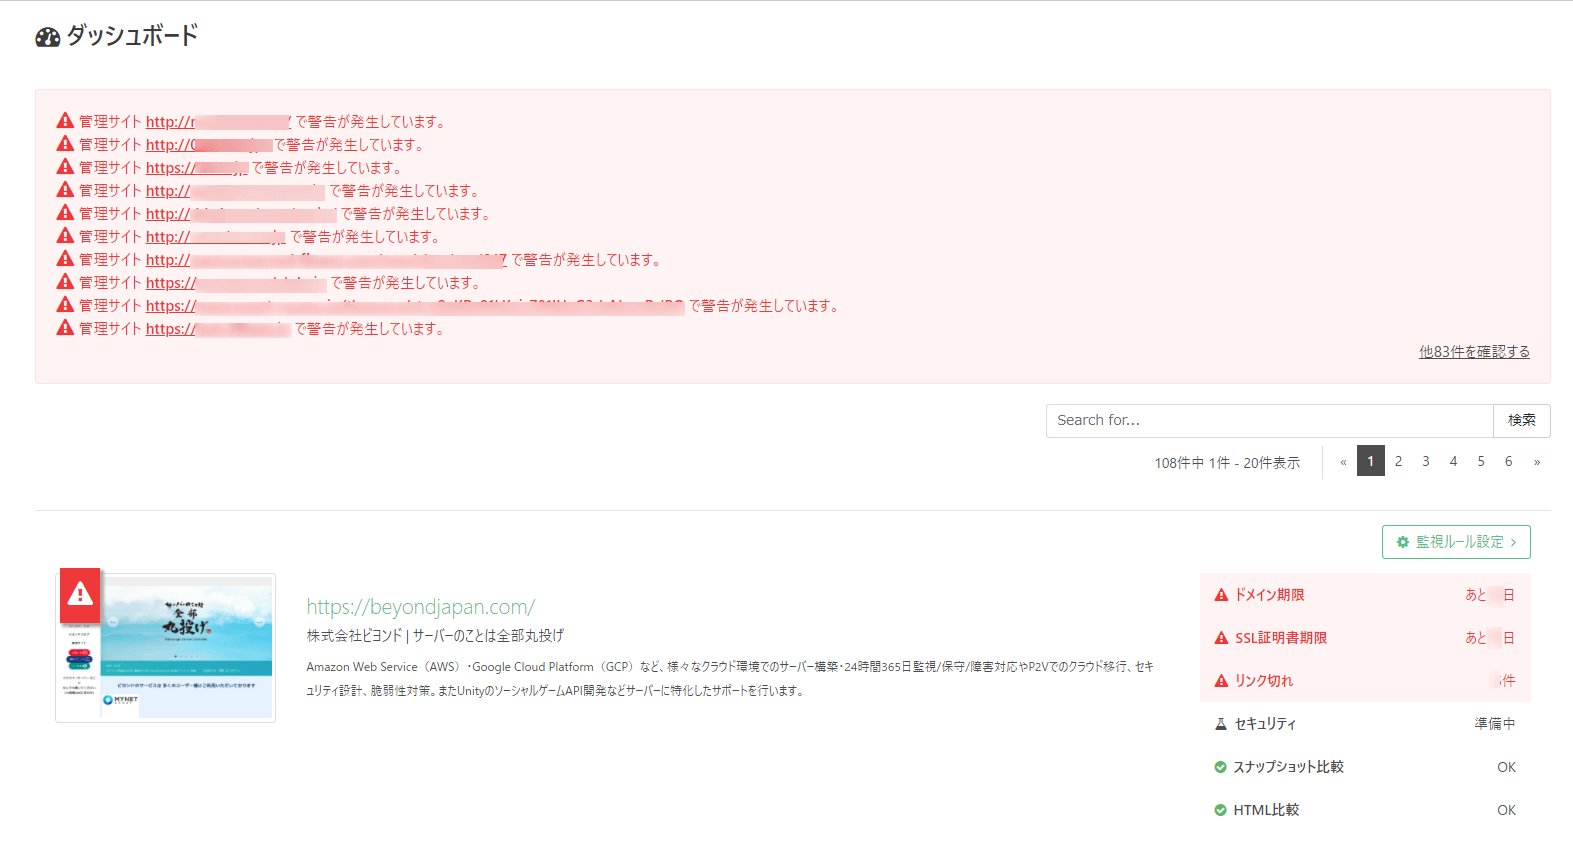Go to page 2 of results
The height and width of the screenshot is (859, 1573).
pyautogui.click(x=1398, y=461)
